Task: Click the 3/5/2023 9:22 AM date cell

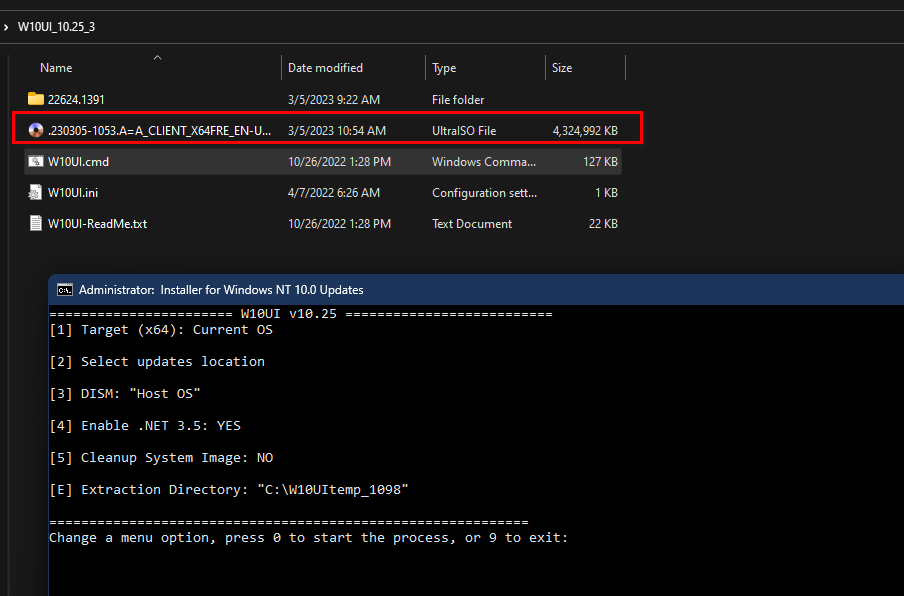Action: pos(334,100)
